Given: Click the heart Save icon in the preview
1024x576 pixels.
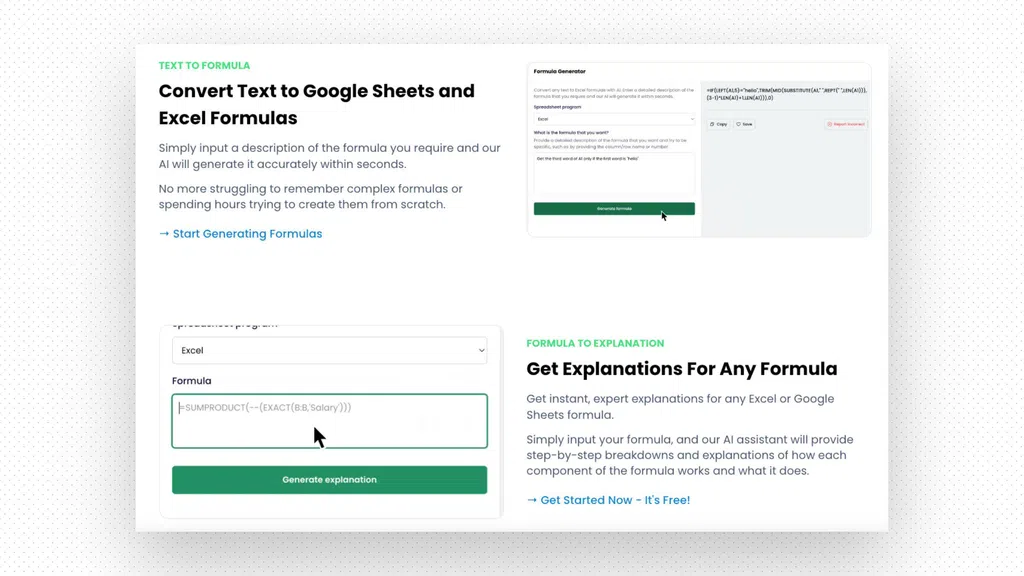Looking at the screenshot, I should (739, 125).
